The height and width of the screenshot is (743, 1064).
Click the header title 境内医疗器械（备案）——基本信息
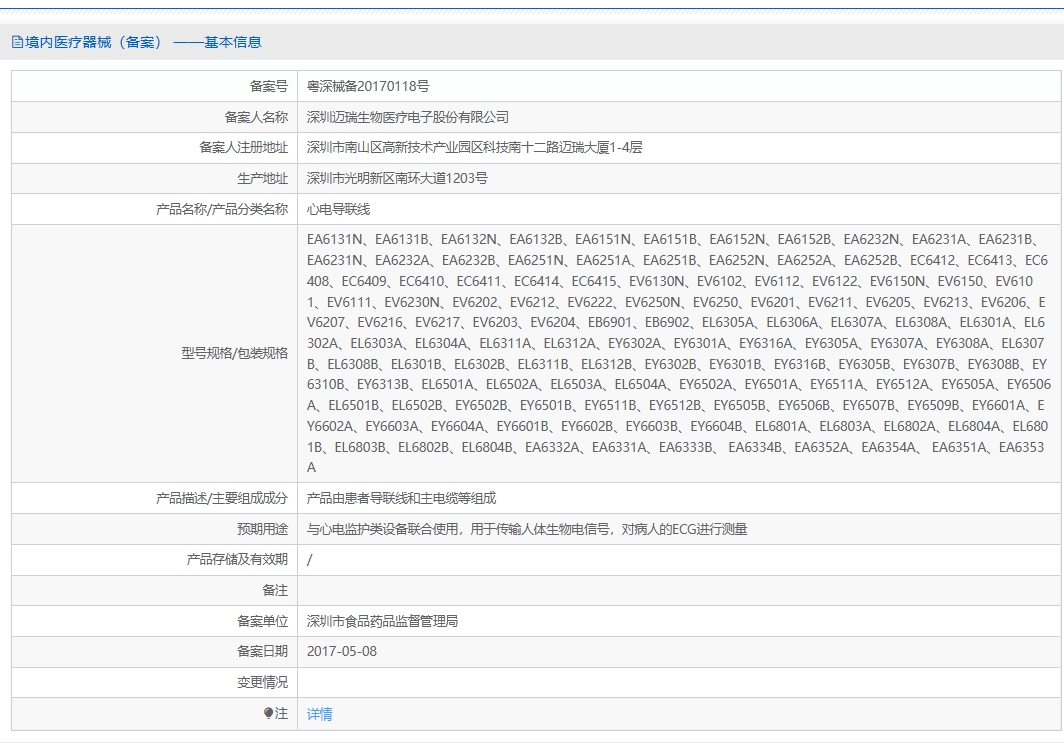pyautogui.click(x=143, y=42)
